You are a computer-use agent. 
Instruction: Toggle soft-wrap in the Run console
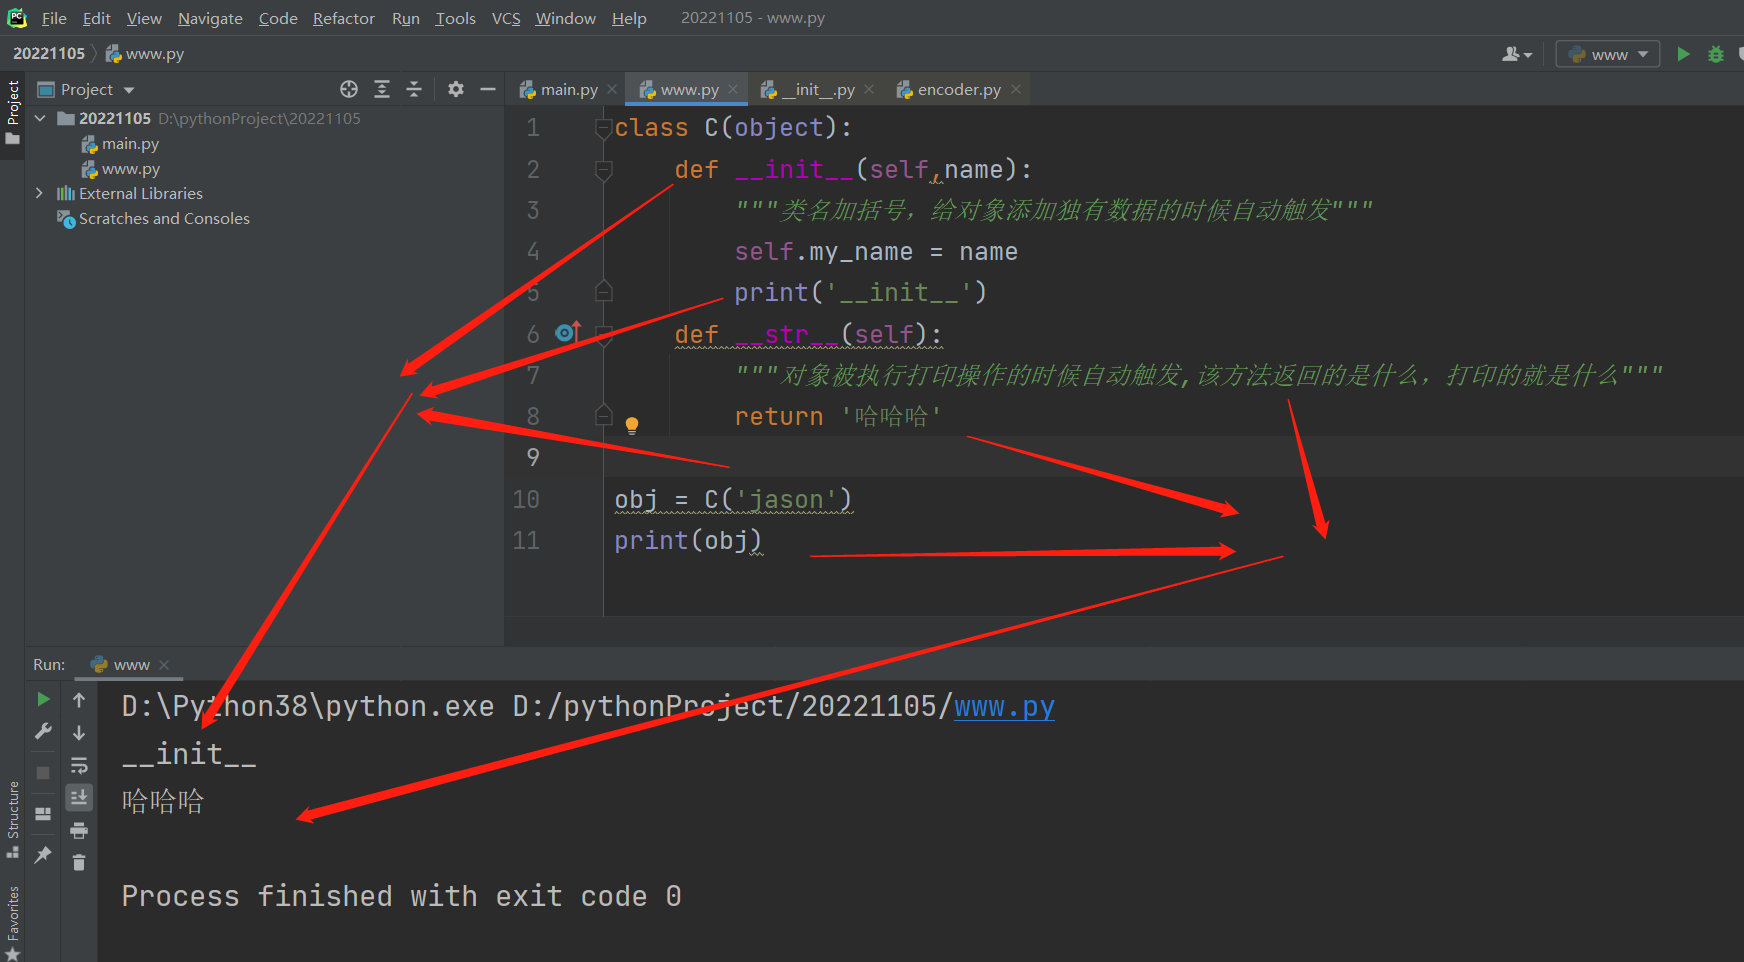[x=79, y=766]
